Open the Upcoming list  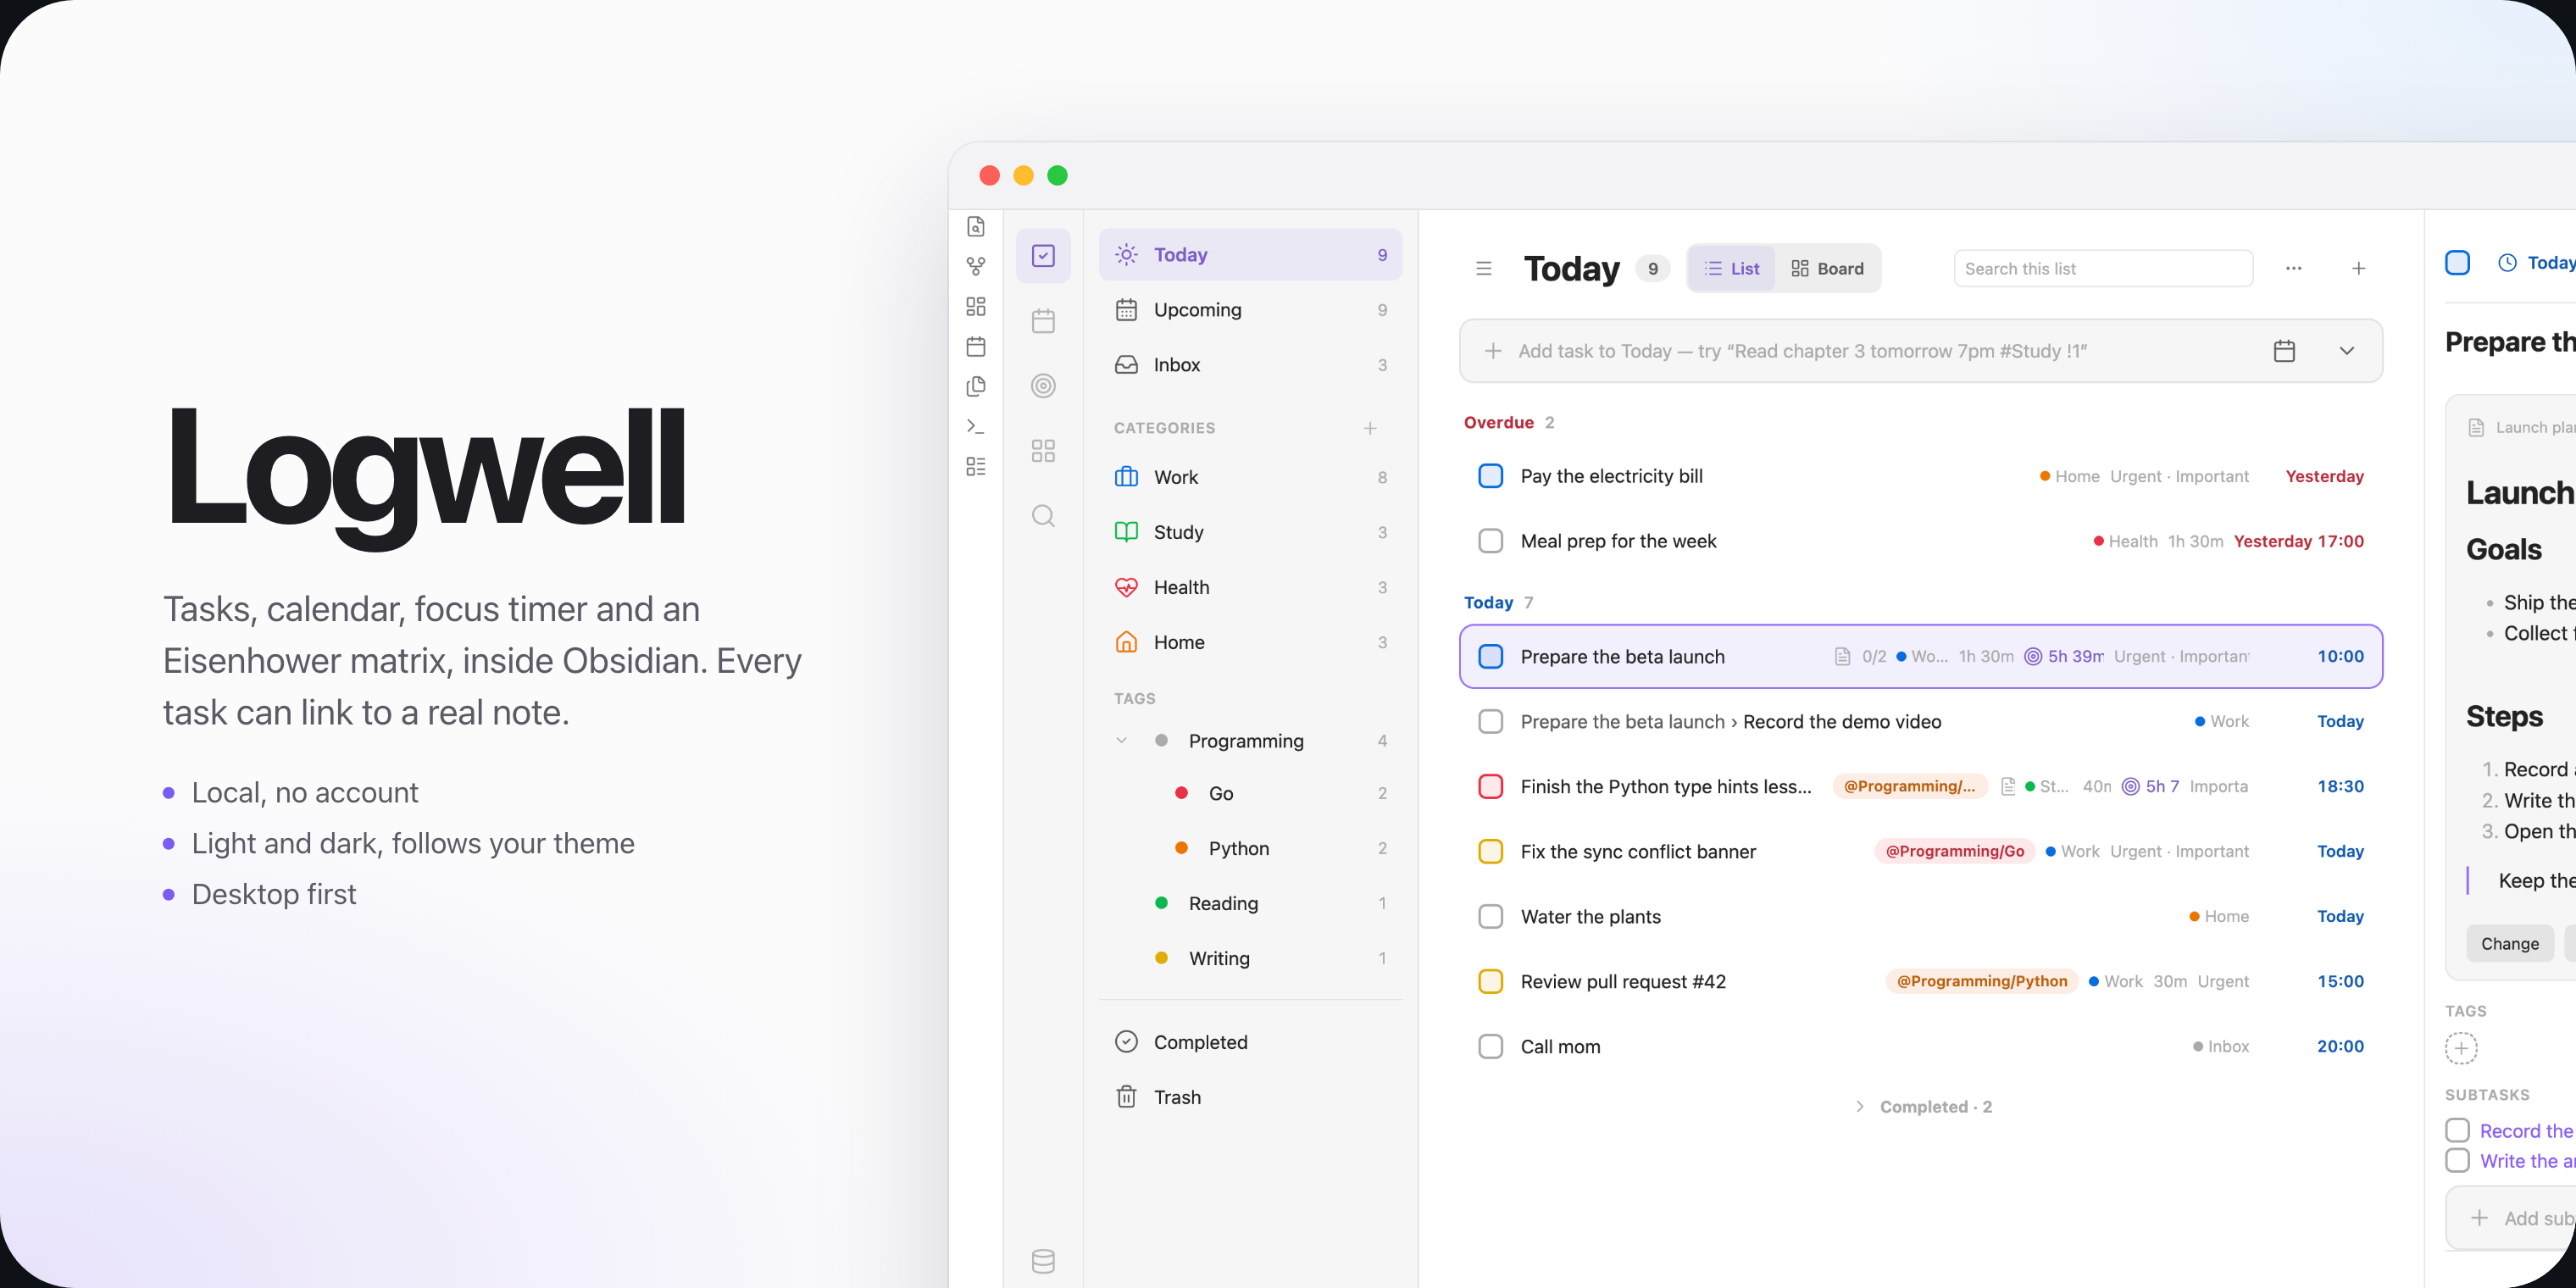click(x=1250, y=310)
